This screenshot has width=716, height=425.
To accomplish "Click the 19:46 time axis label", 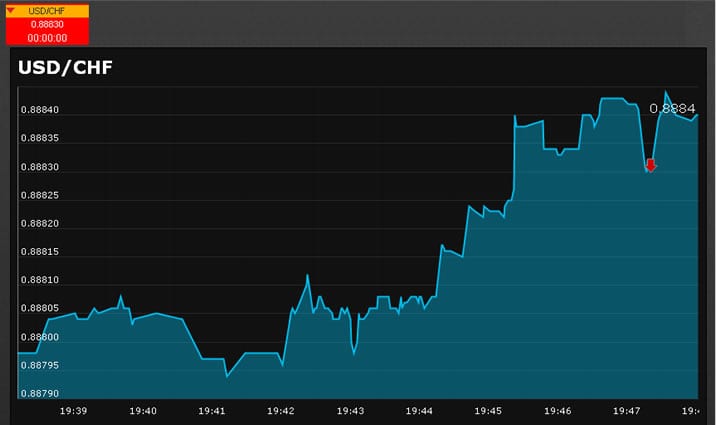I will click(557, 411).
